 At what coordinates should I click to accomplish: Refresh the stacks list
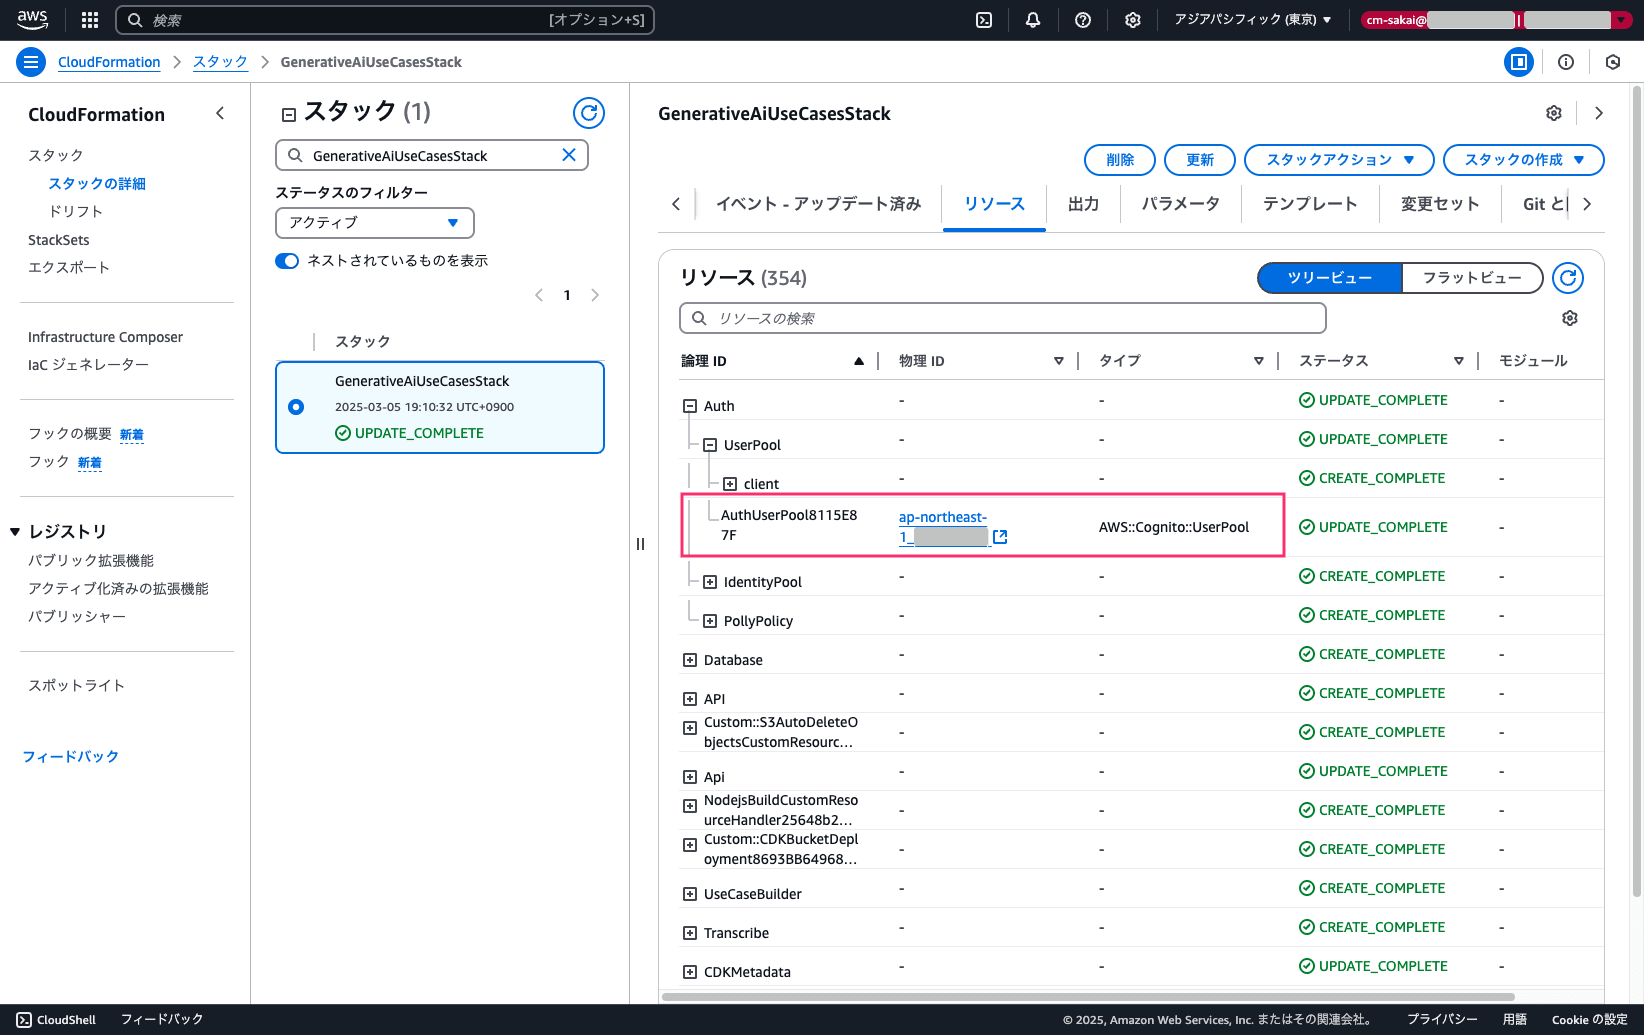589,113
